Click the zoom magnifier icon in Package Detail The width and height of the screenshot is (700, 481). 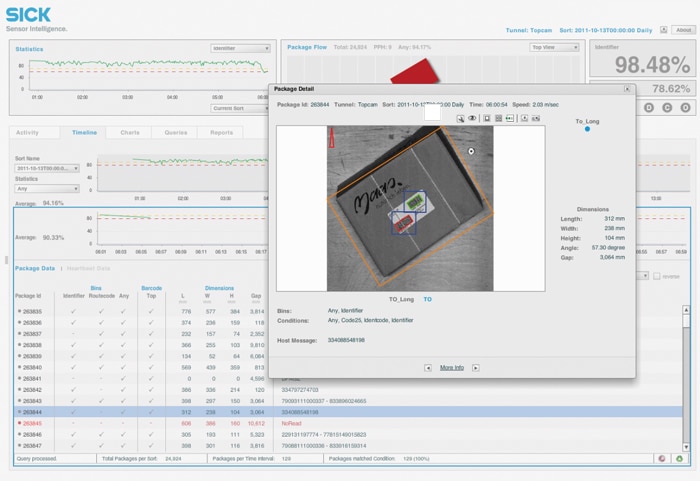coord(460,118)
